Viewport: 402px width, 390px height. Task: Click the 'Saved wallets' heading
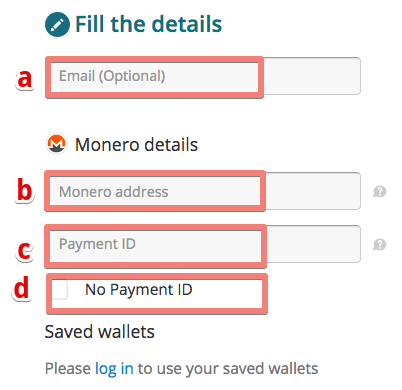(100, 332)
